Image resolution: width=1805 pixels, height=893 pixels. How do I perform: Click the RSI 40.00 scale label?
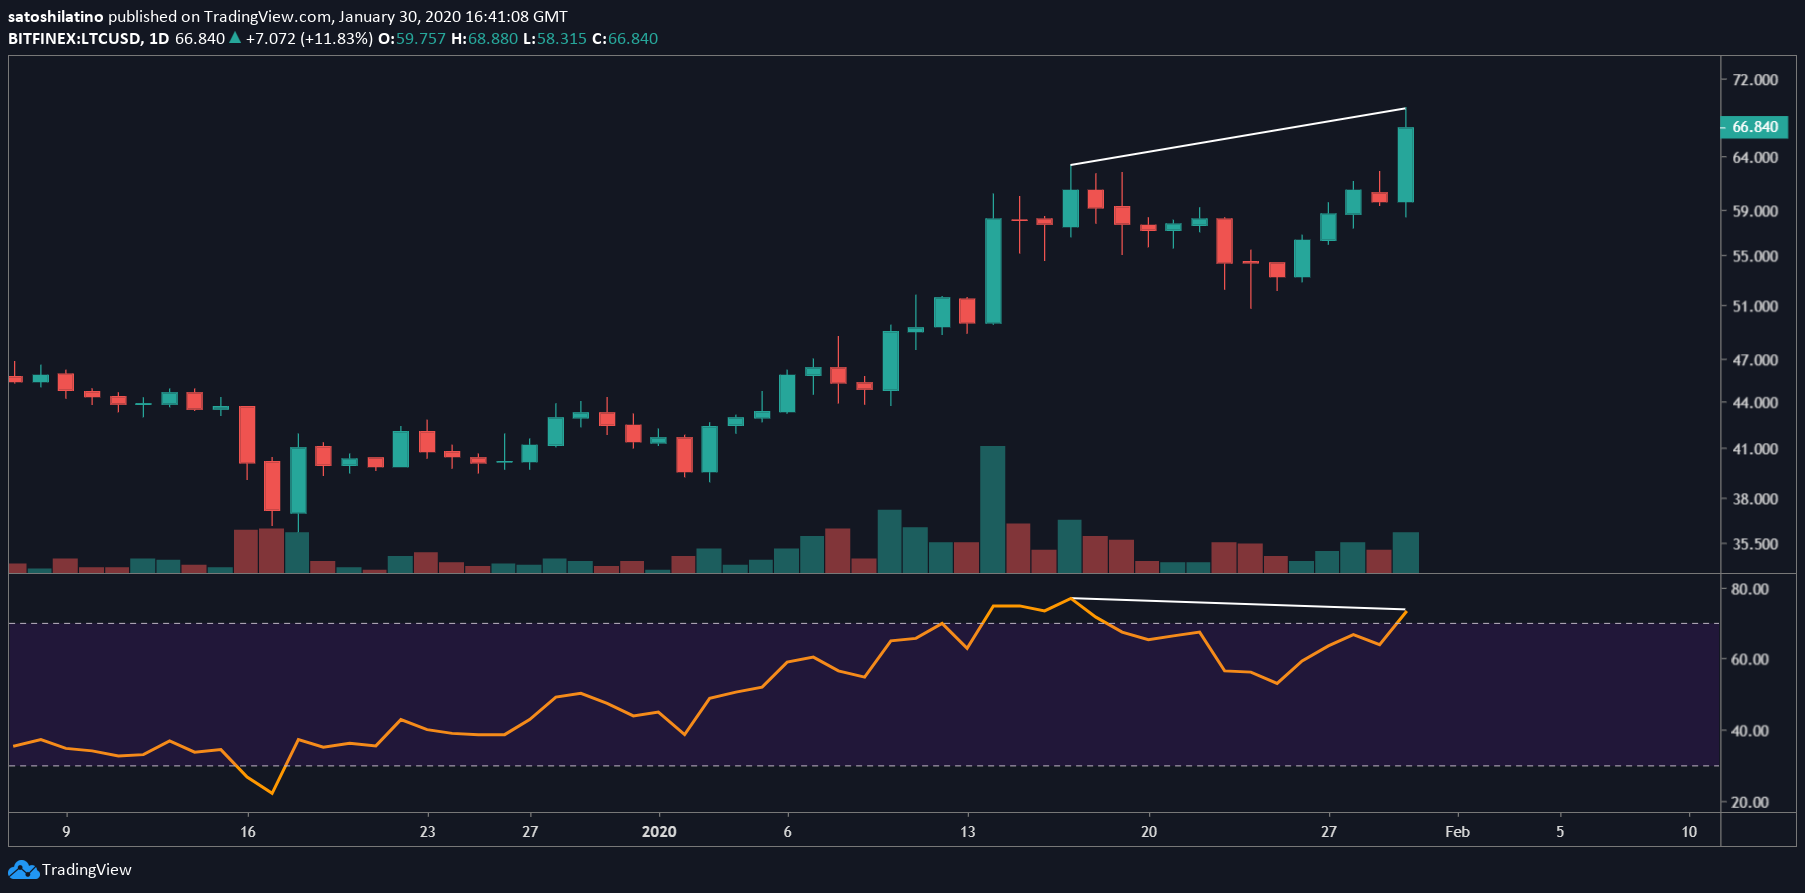(1750, 731)
